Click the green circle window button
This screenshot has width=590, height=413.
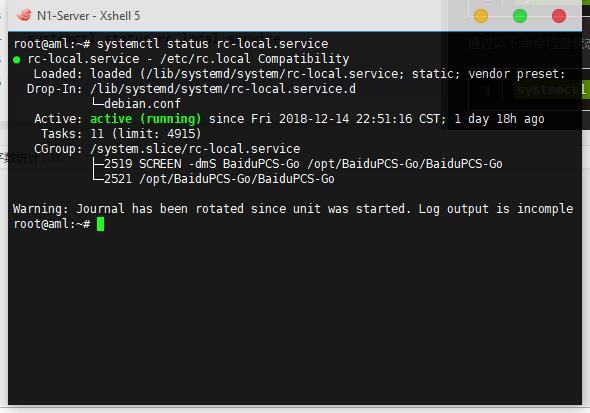[x=520, y=16]
